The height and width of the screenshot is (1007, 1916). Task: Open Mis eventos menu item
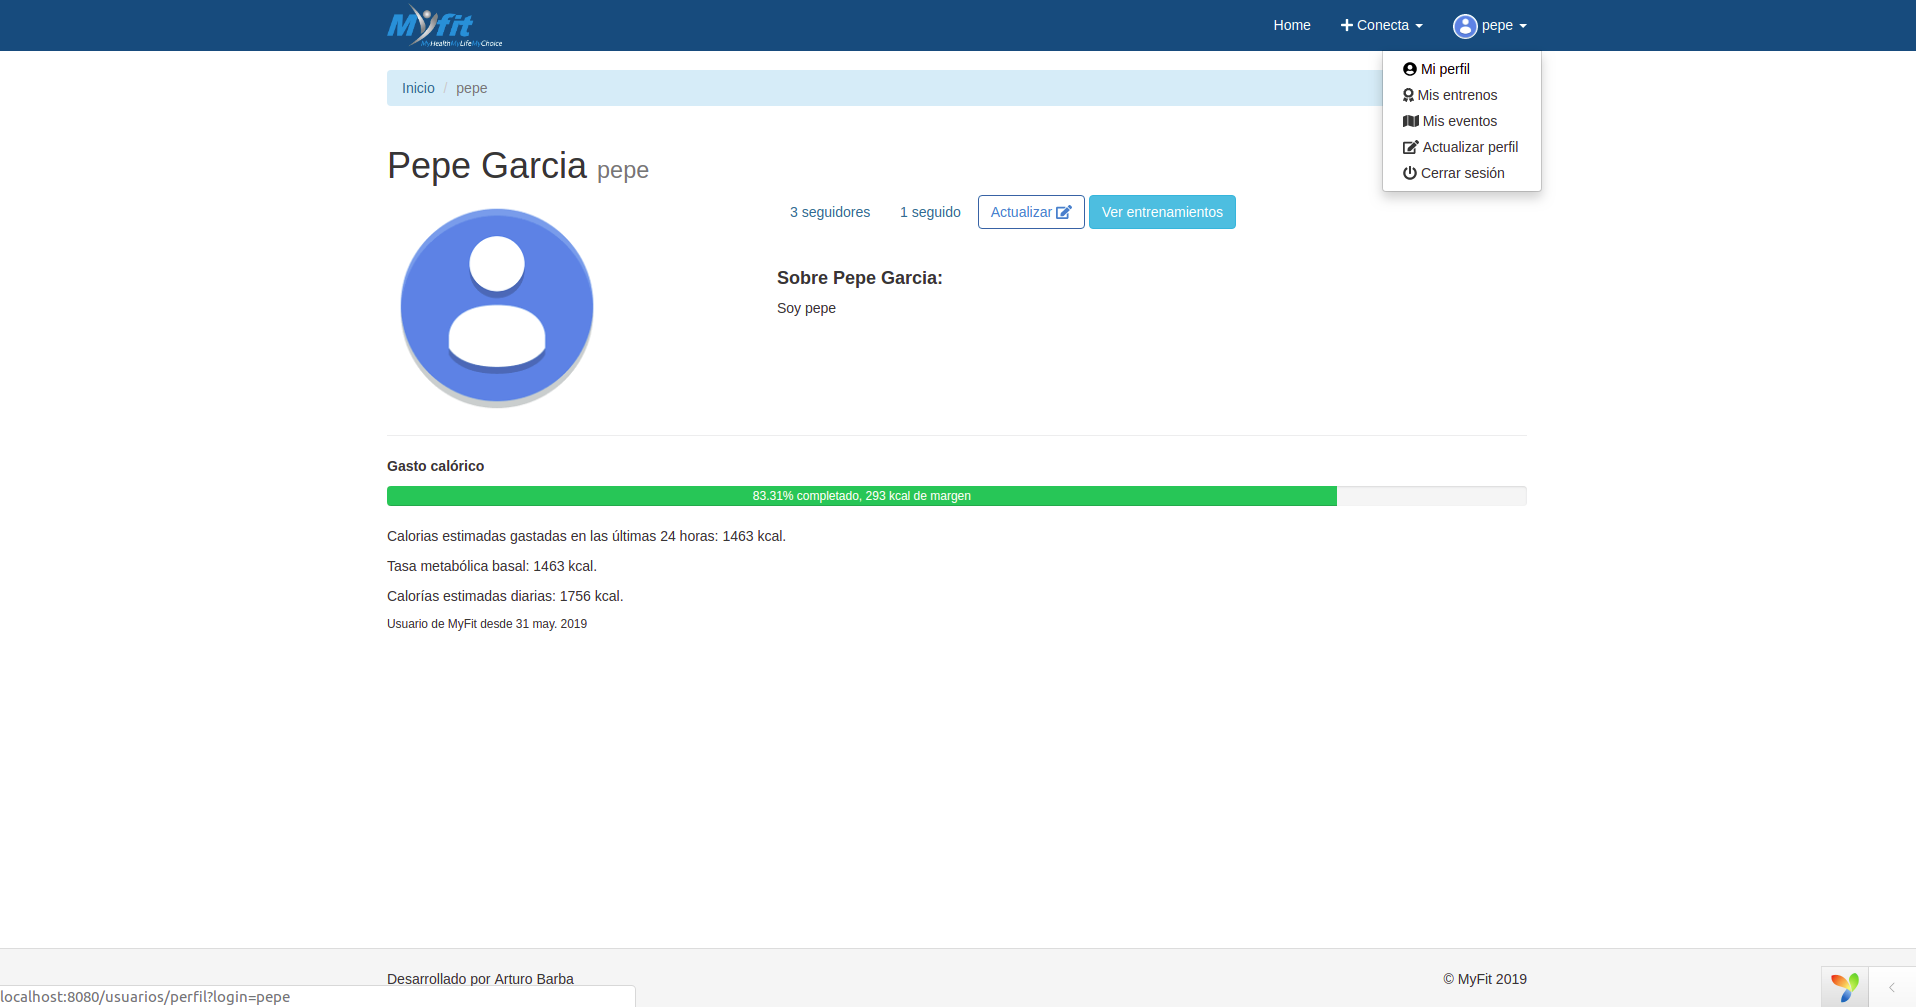(1461, 121)
